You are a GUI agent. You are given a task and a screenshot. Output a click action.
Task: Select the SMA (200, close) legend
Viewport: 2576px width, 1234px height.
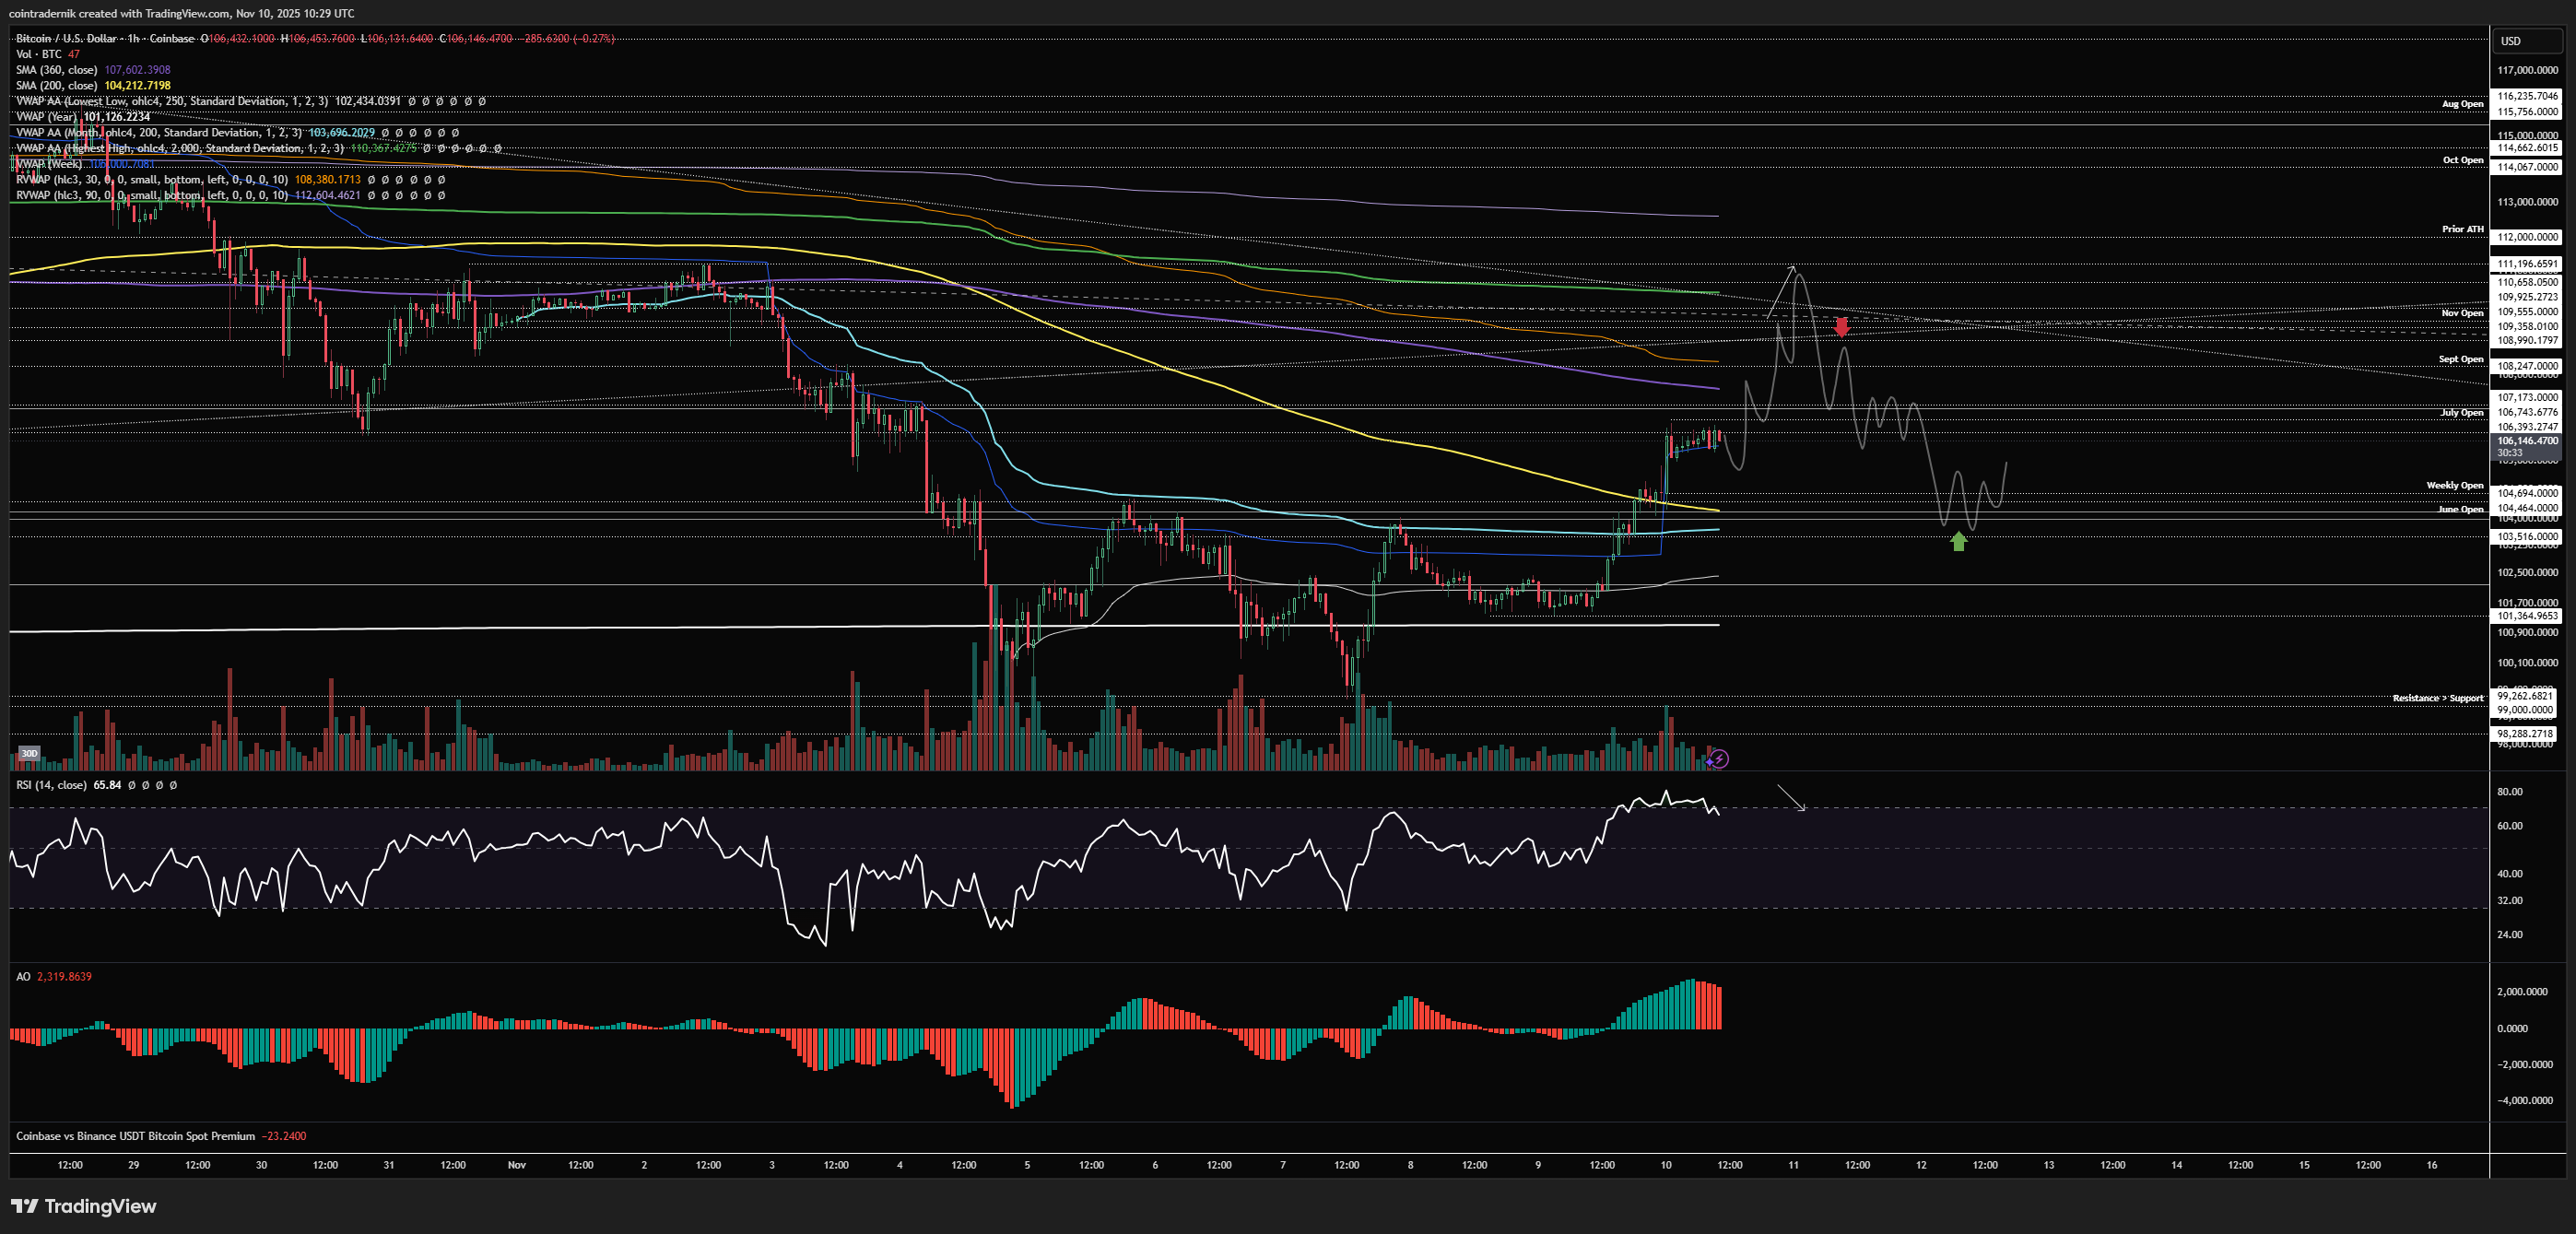(56, 85)
